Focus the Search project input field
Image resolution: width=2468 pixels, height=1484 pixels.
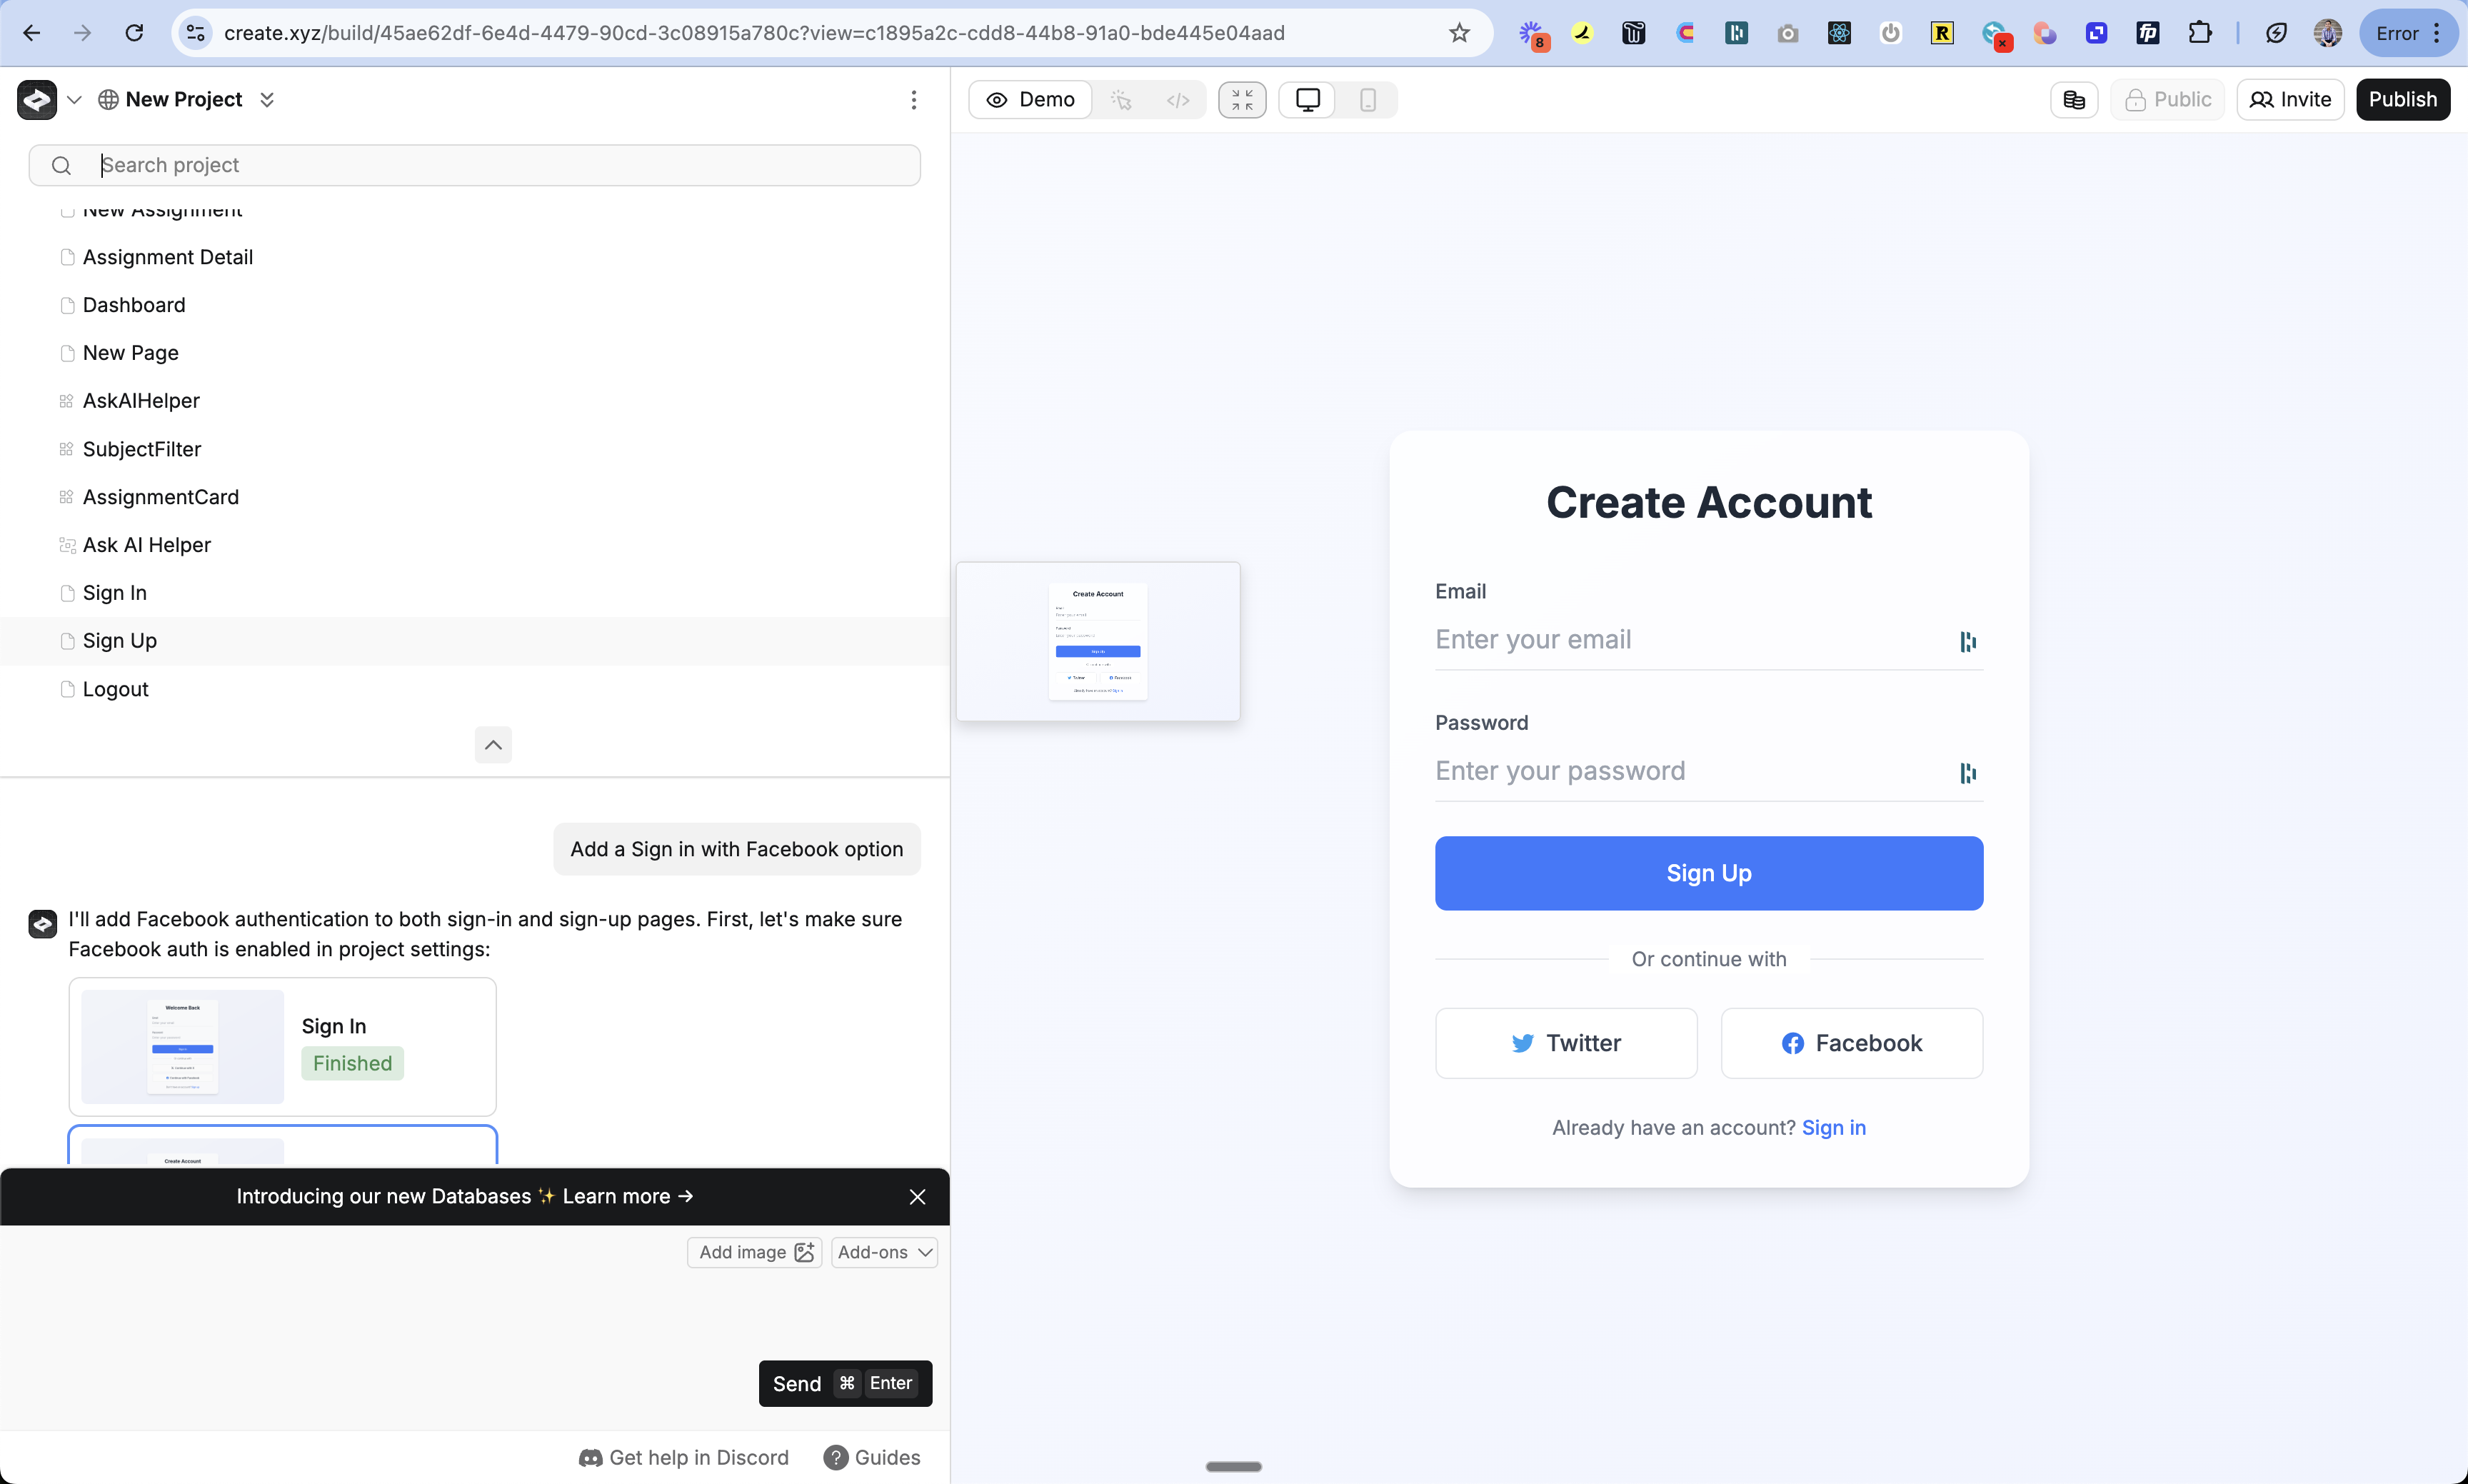[500, 165]
